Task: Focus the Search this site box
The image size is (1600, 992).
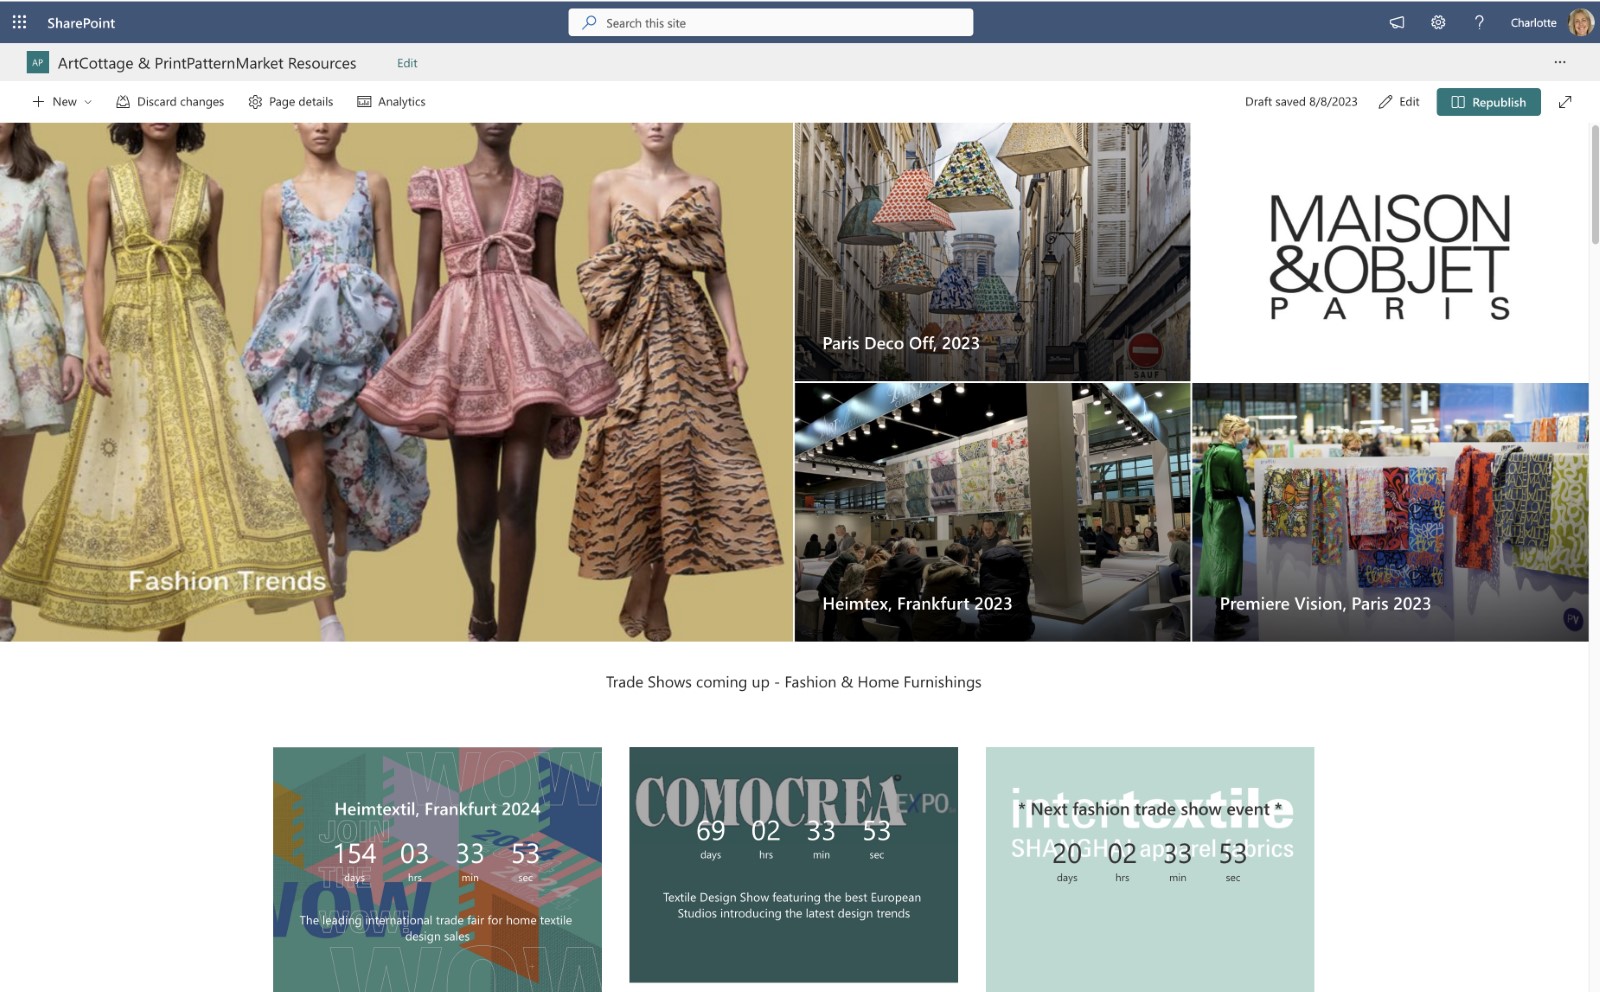Action: coord(771,22)
